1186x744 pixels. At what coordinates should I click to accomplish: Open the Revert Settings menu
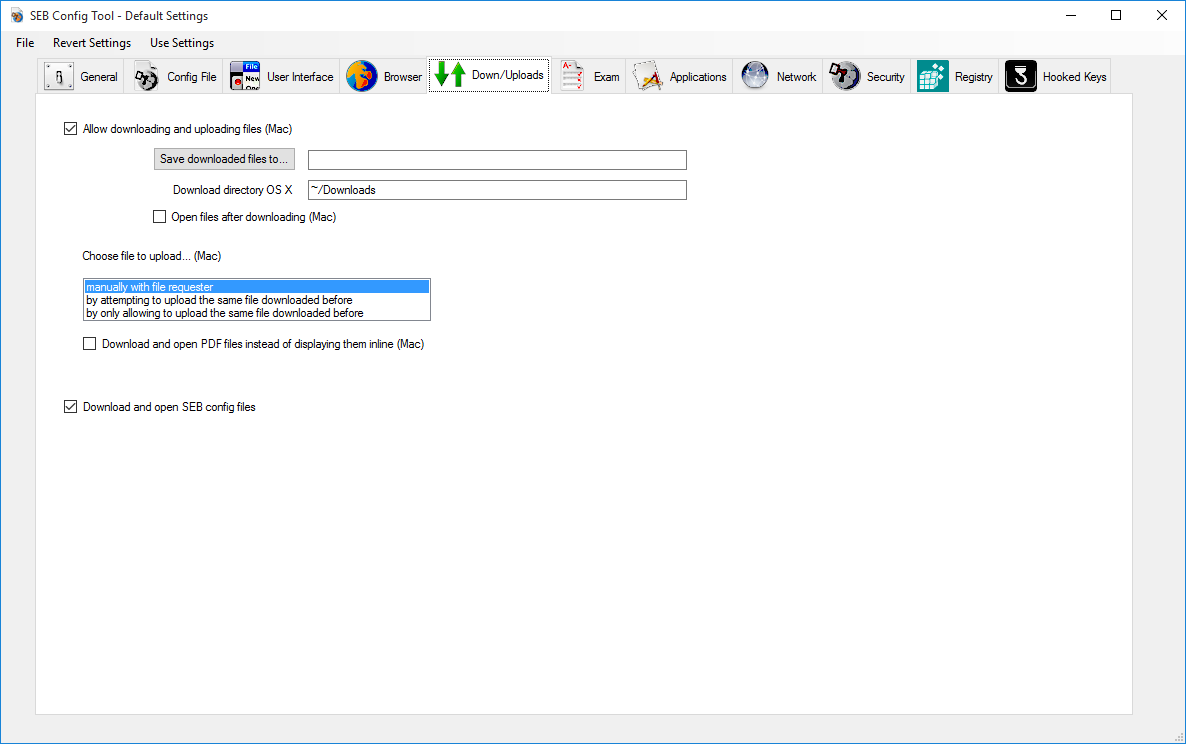click(x=92, y=43)
